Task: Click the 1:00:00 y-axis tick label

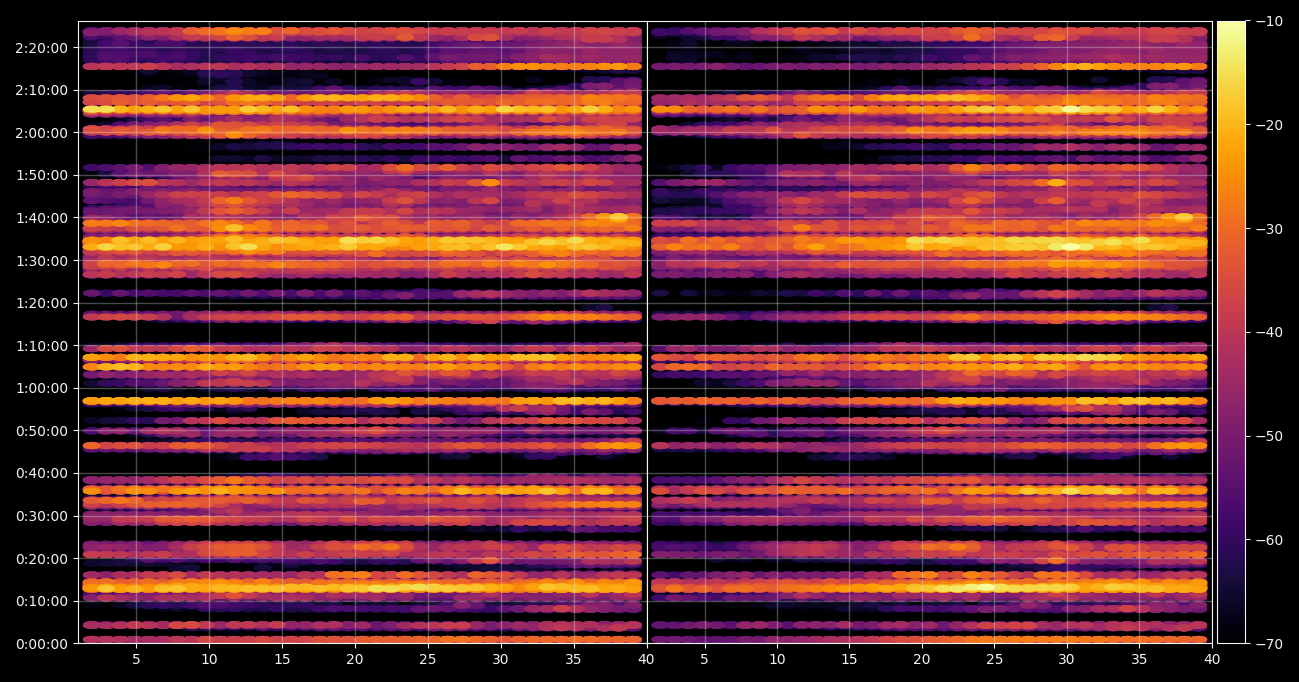Action: (x=42, y=388)
